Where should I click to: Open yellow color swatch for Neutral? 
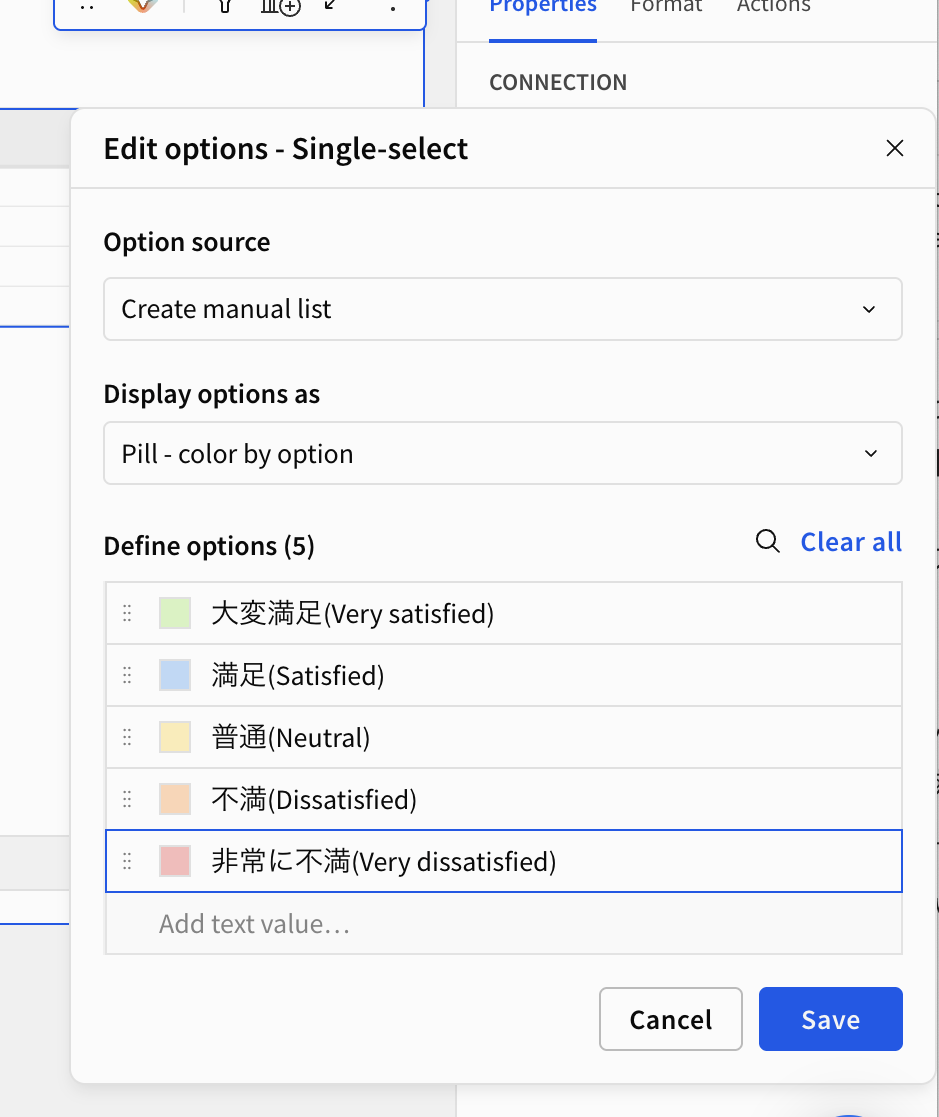tap(175, 737)
